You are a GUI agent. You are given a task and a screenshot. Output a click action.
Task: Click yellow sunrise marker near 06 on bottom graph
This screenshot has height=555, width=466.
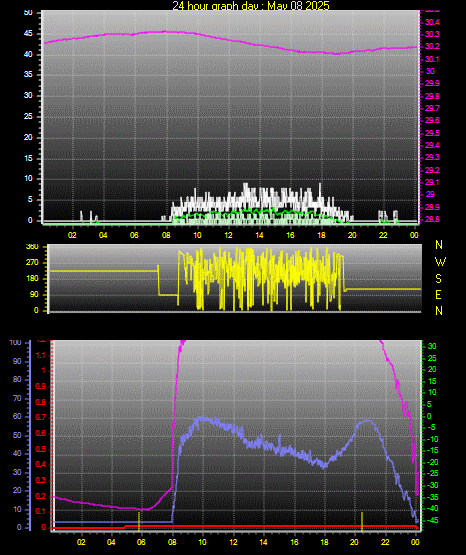(x=139, y=521)
